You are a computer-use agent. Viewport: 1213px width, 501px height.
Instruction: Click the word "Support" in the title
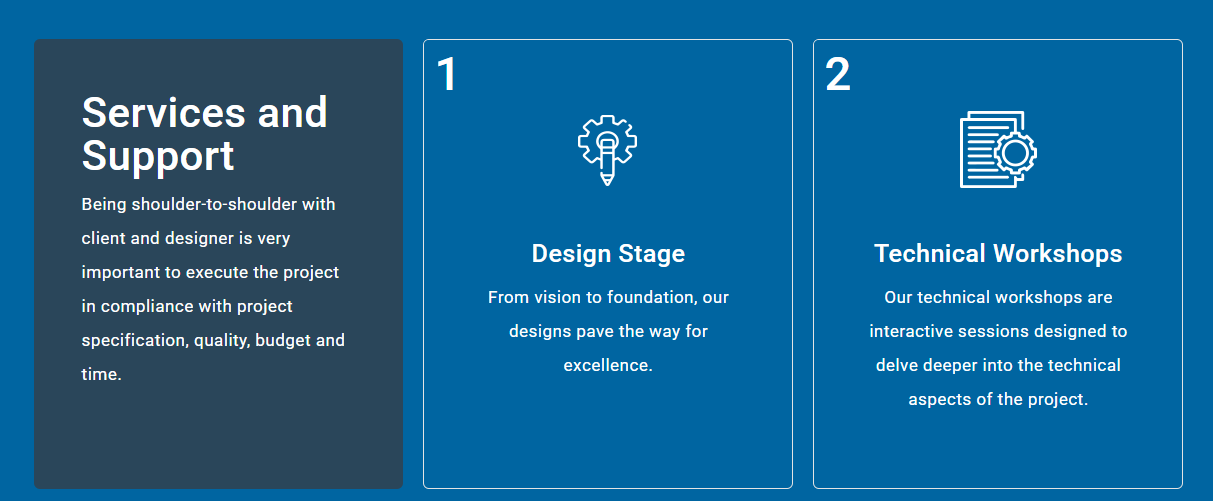[x=158, y=157]
